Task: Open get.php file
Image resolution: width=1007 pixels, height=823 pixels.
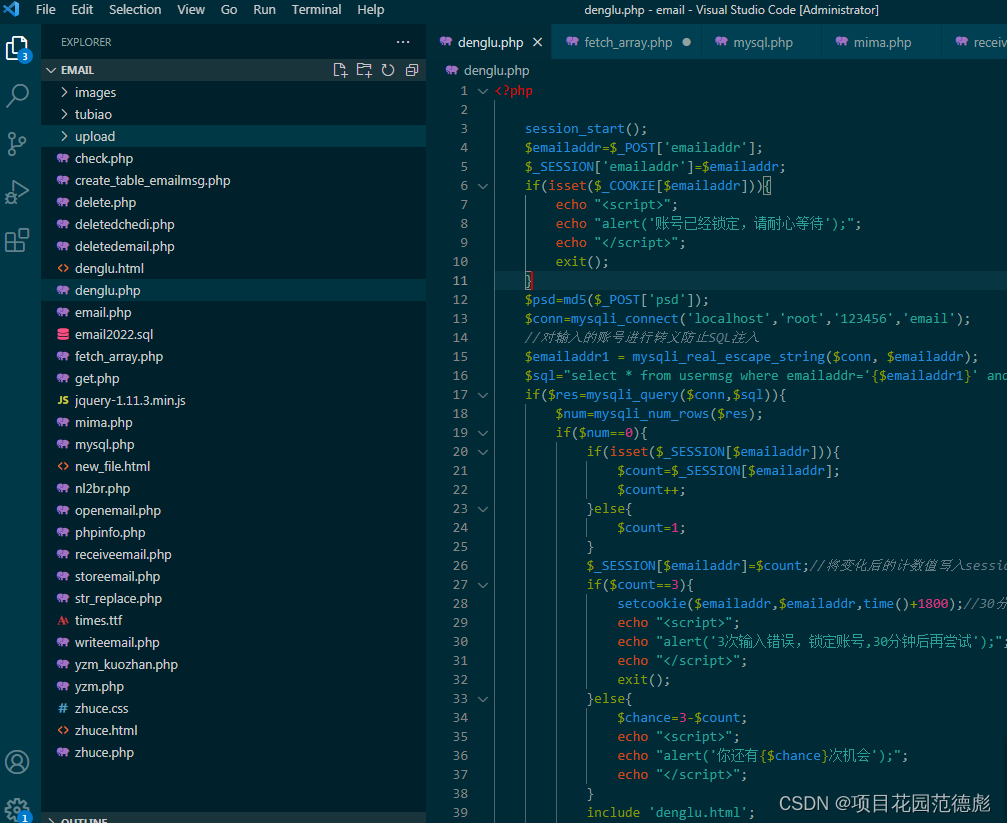Action: coord(233,378)
